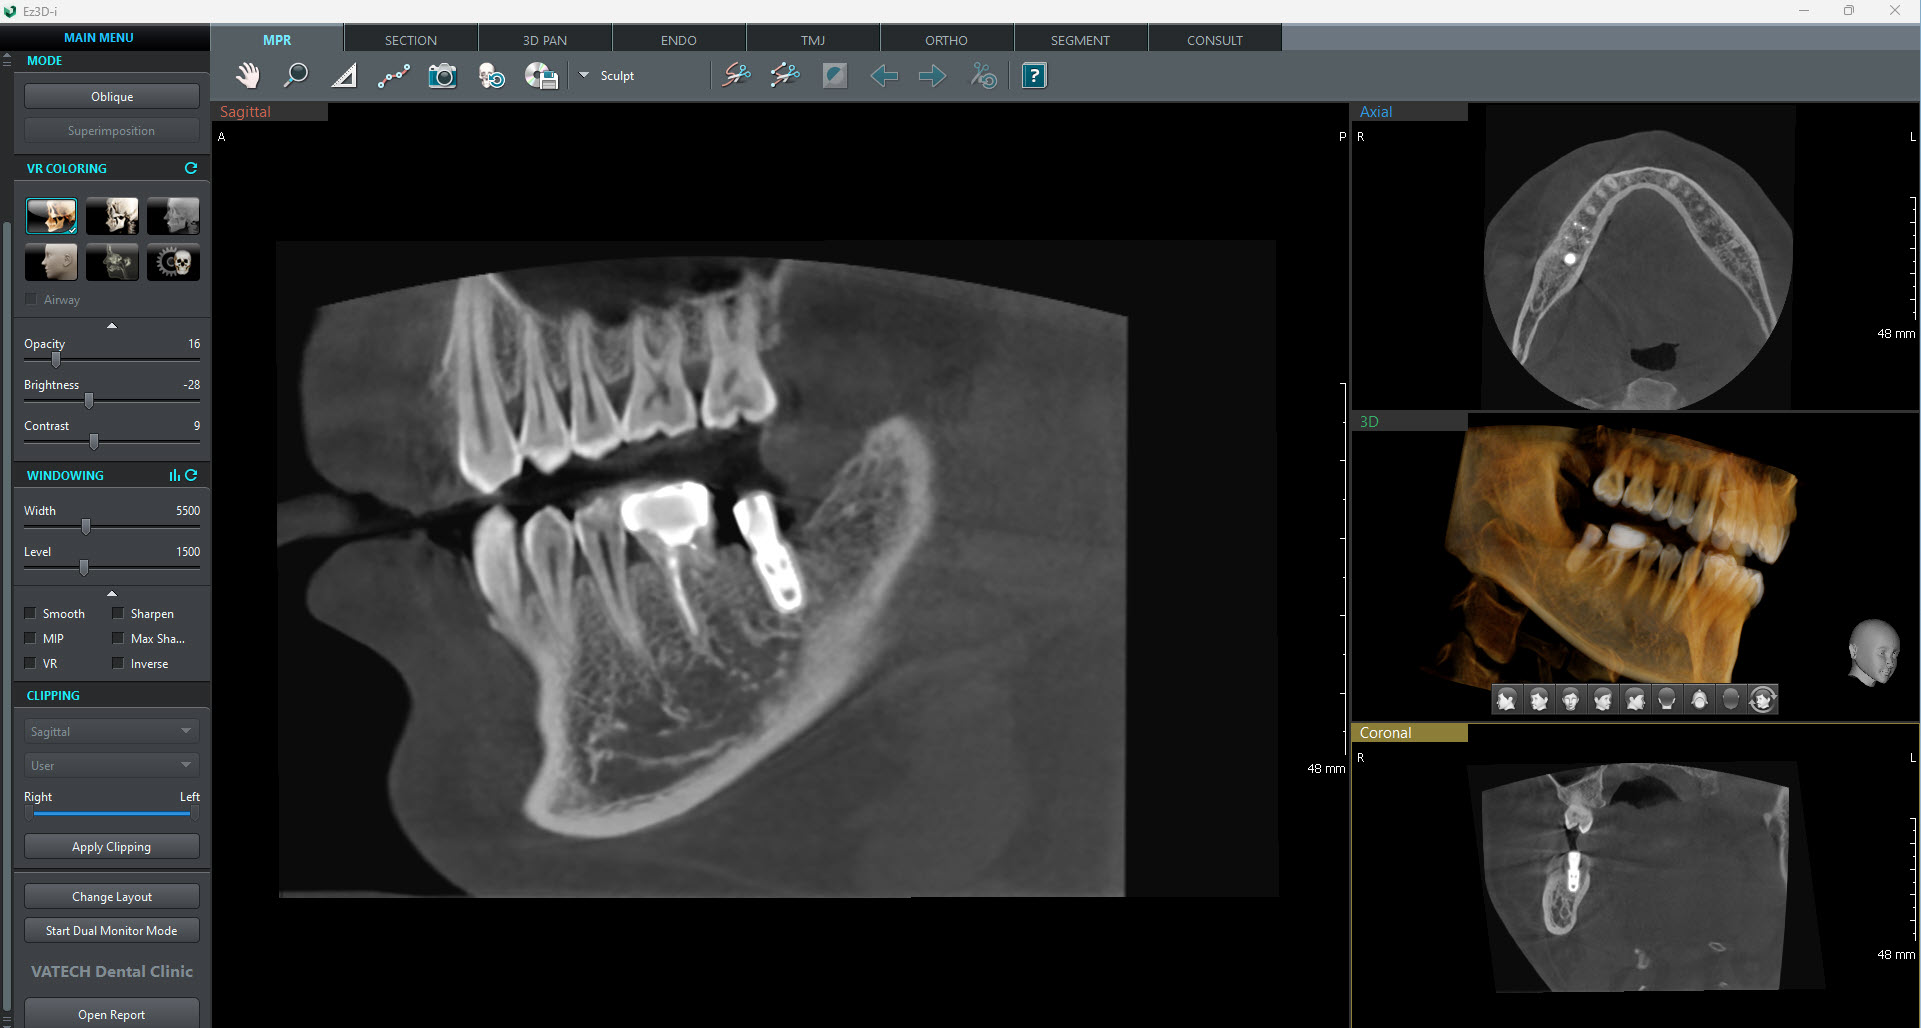The image size is (1921, 1028).
Task: Click the polyline measurement tool
Action: [x=393, y=76]
